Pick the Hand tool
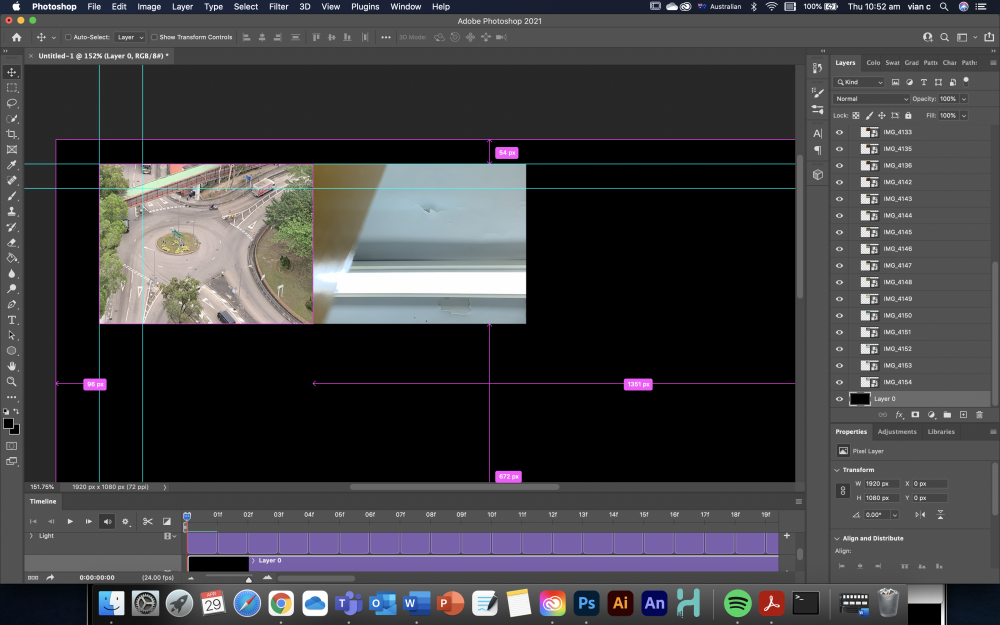 coord(12,366)
